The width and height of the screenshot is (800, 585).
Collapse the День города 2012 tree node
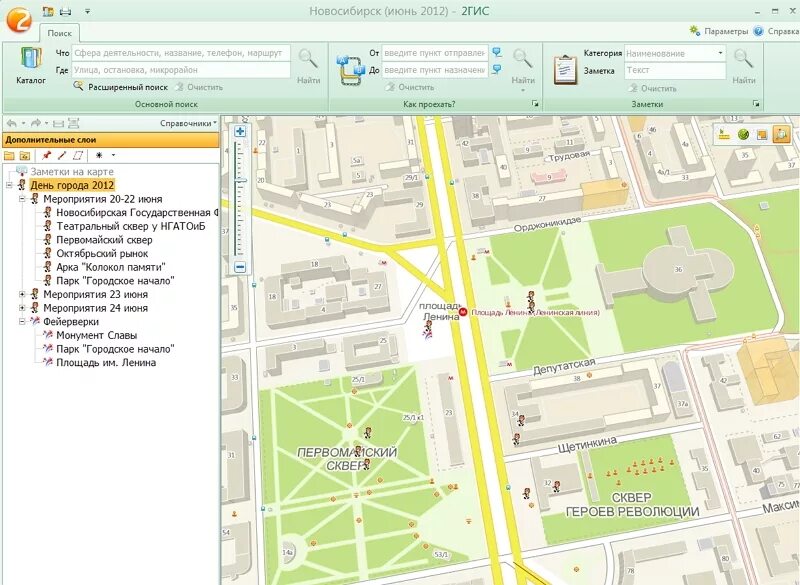[9, 186]
